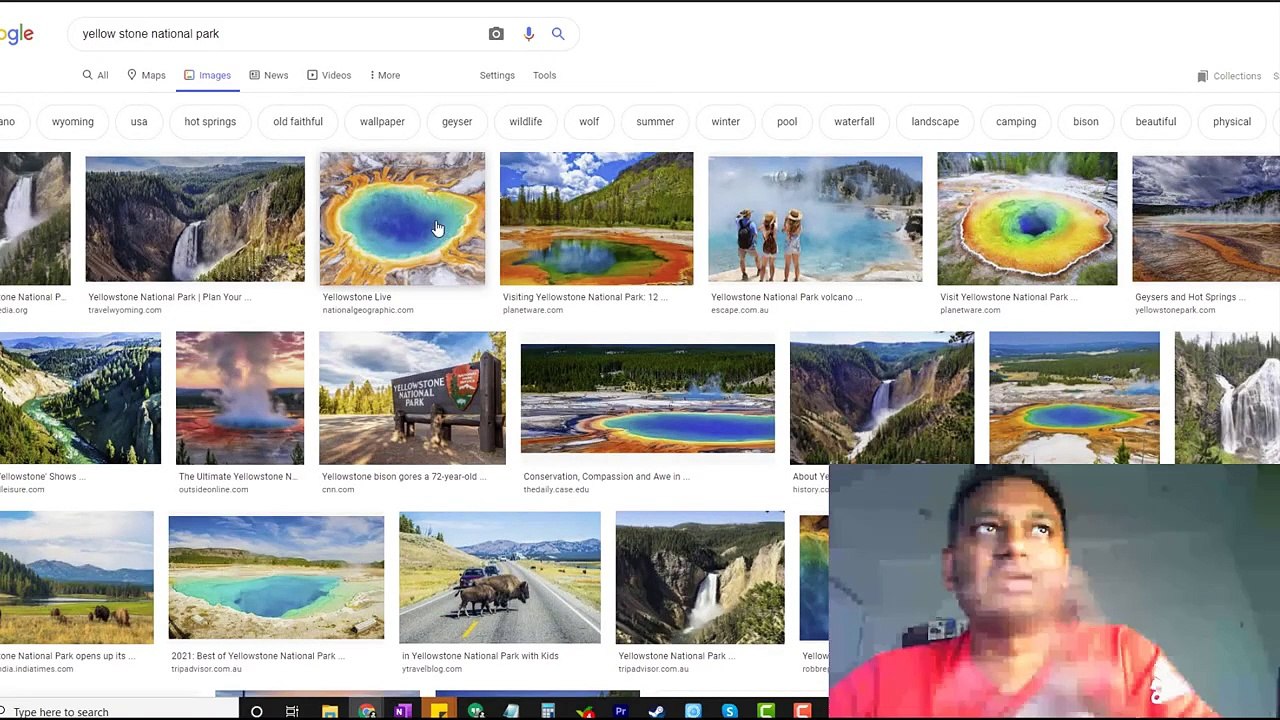Filter by the wildlife chip
Viewport: 1280px width, 720px height.
coord(525,122)
